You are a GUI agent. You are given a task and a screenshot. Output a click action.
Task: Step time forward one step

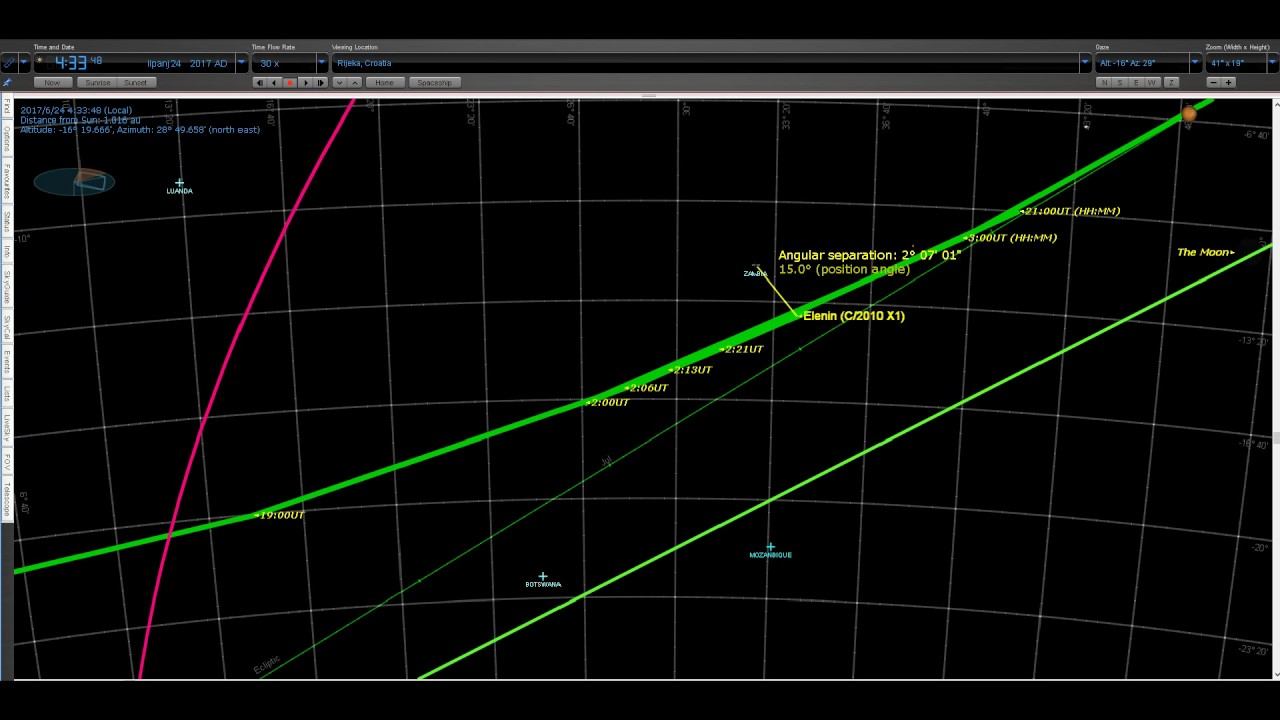pos(320,82)
